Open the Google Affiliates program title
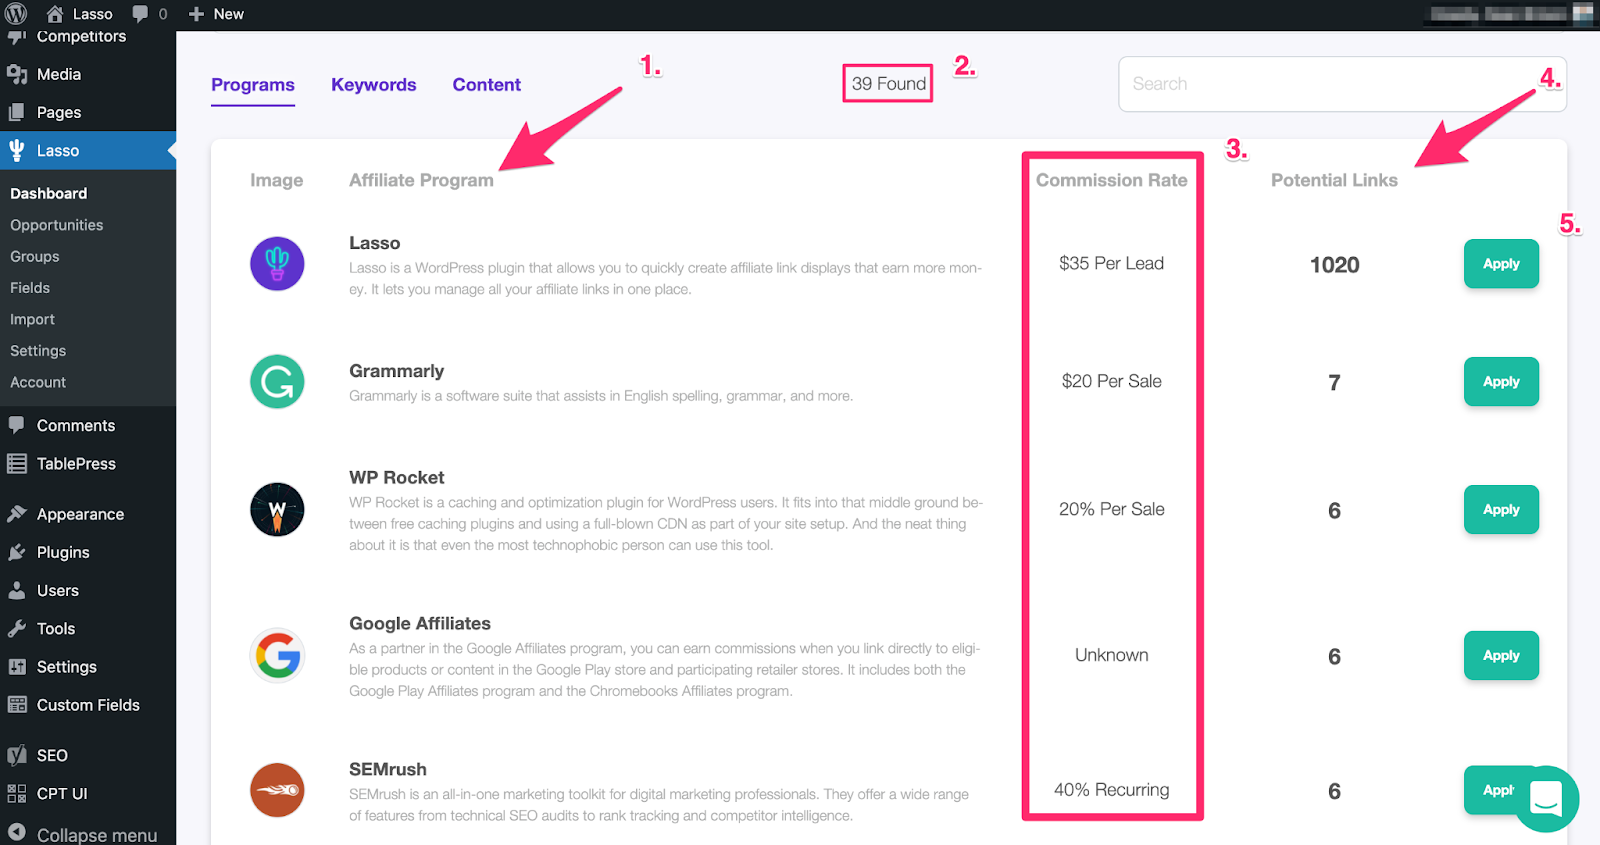 pos(420,624)
